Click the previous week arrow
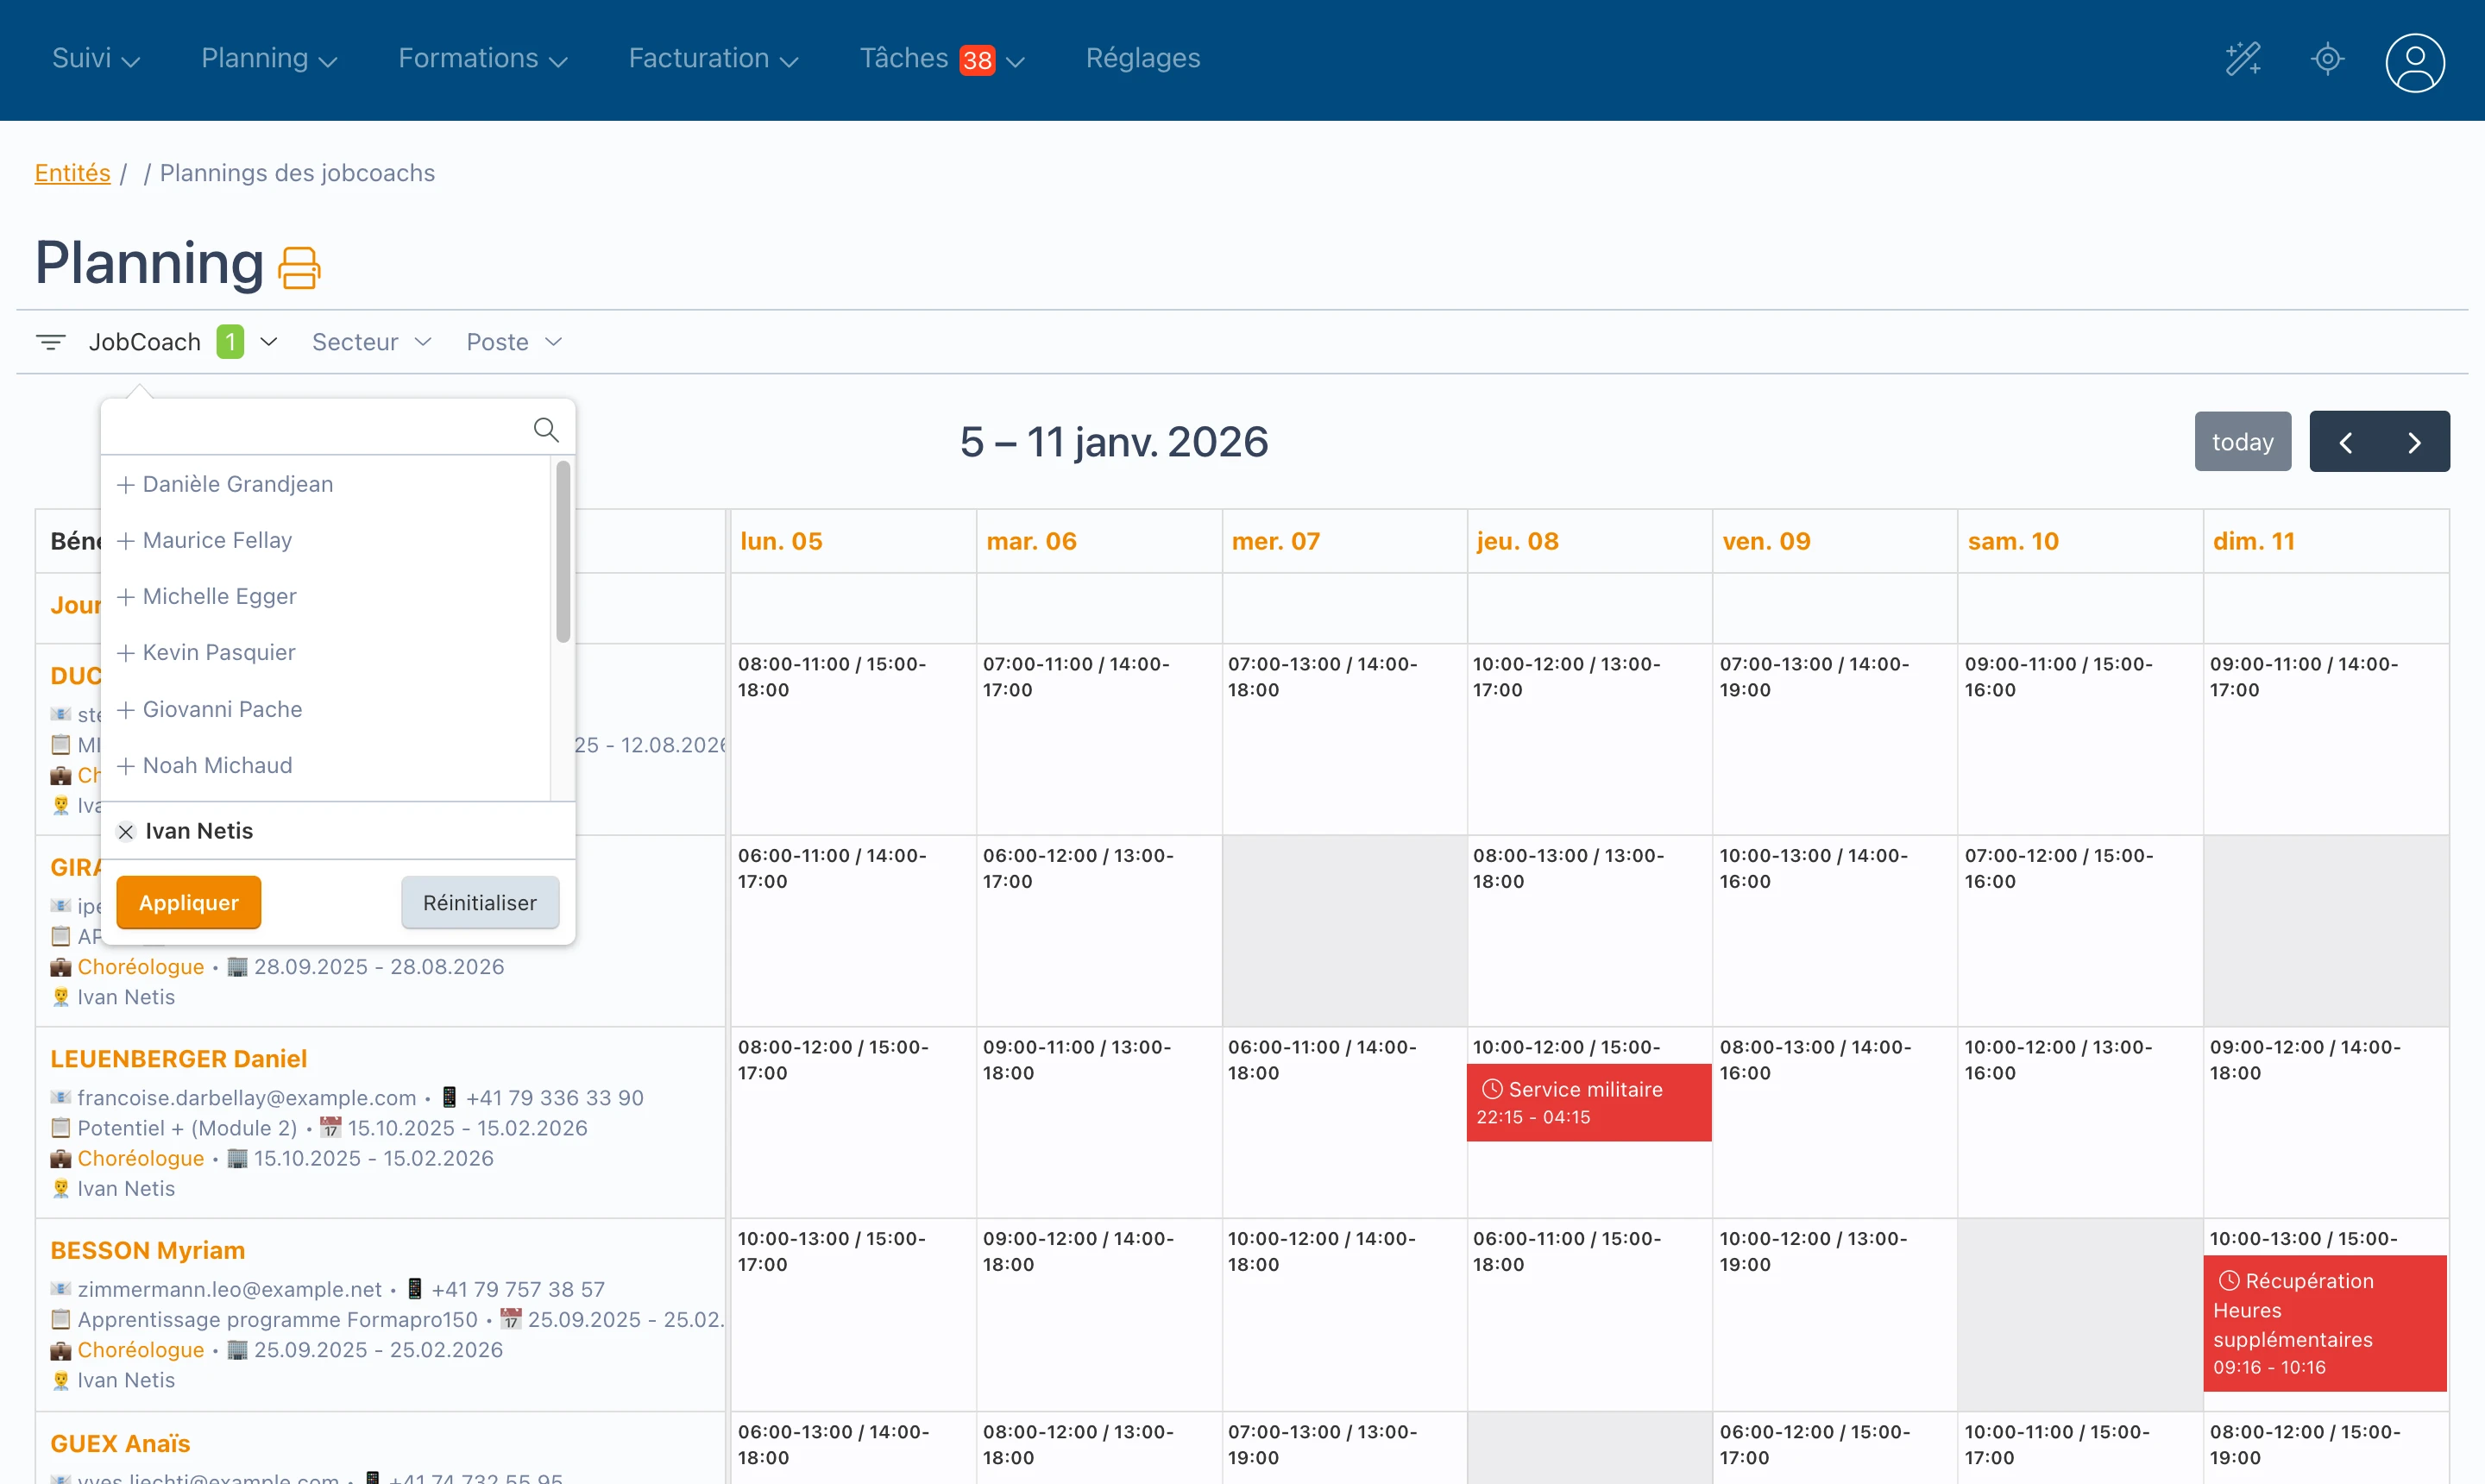This screenshot has height=1484, width=2485. [x=2345, y=441]
